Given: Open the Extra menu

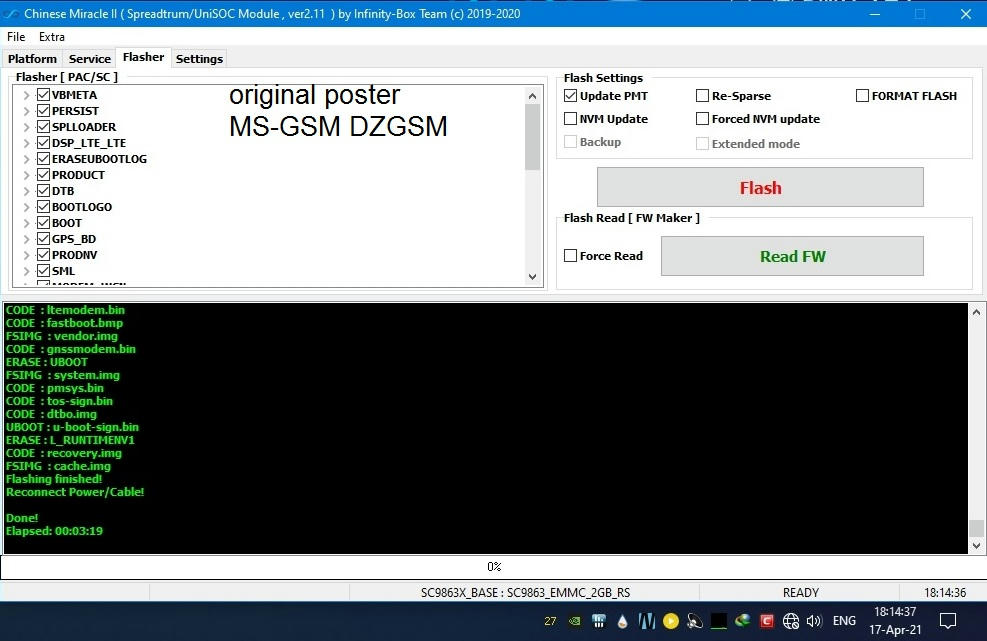Looking at the screenshot, I should coord(52,37).
